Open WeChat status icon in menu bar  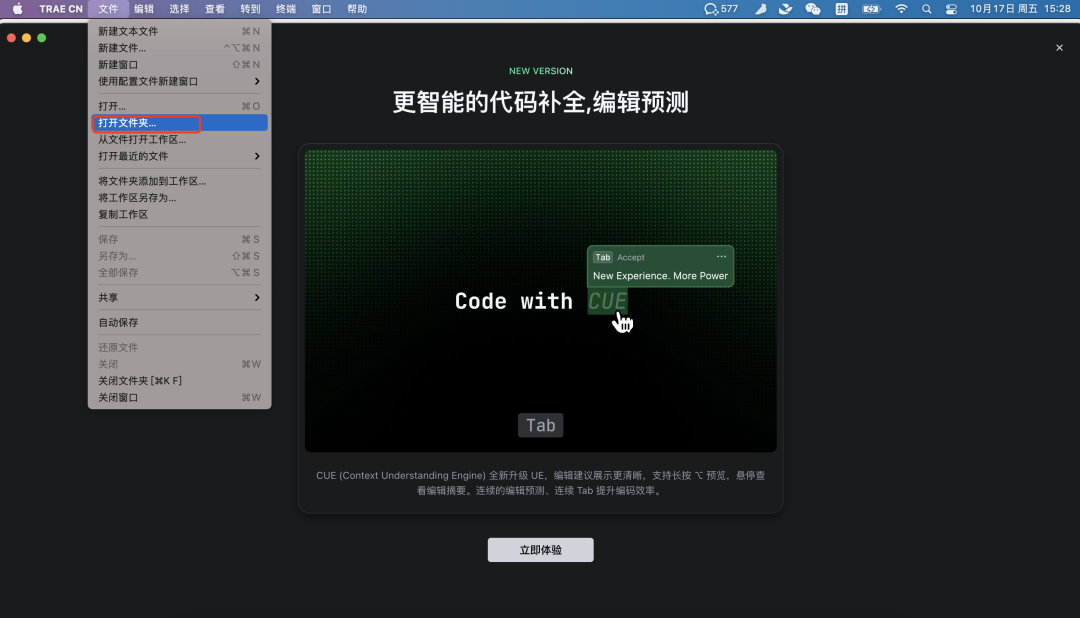813,9
